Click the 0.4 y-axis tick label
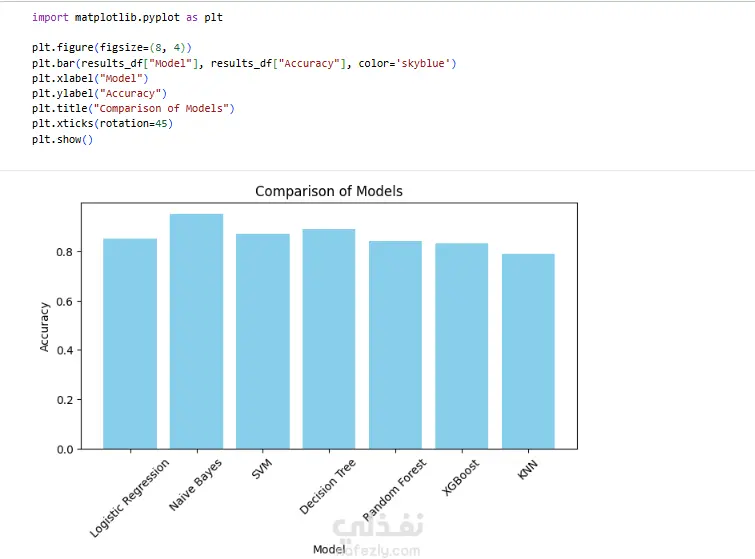The width and height of the screenshot is (755, 559). point(65,351)
